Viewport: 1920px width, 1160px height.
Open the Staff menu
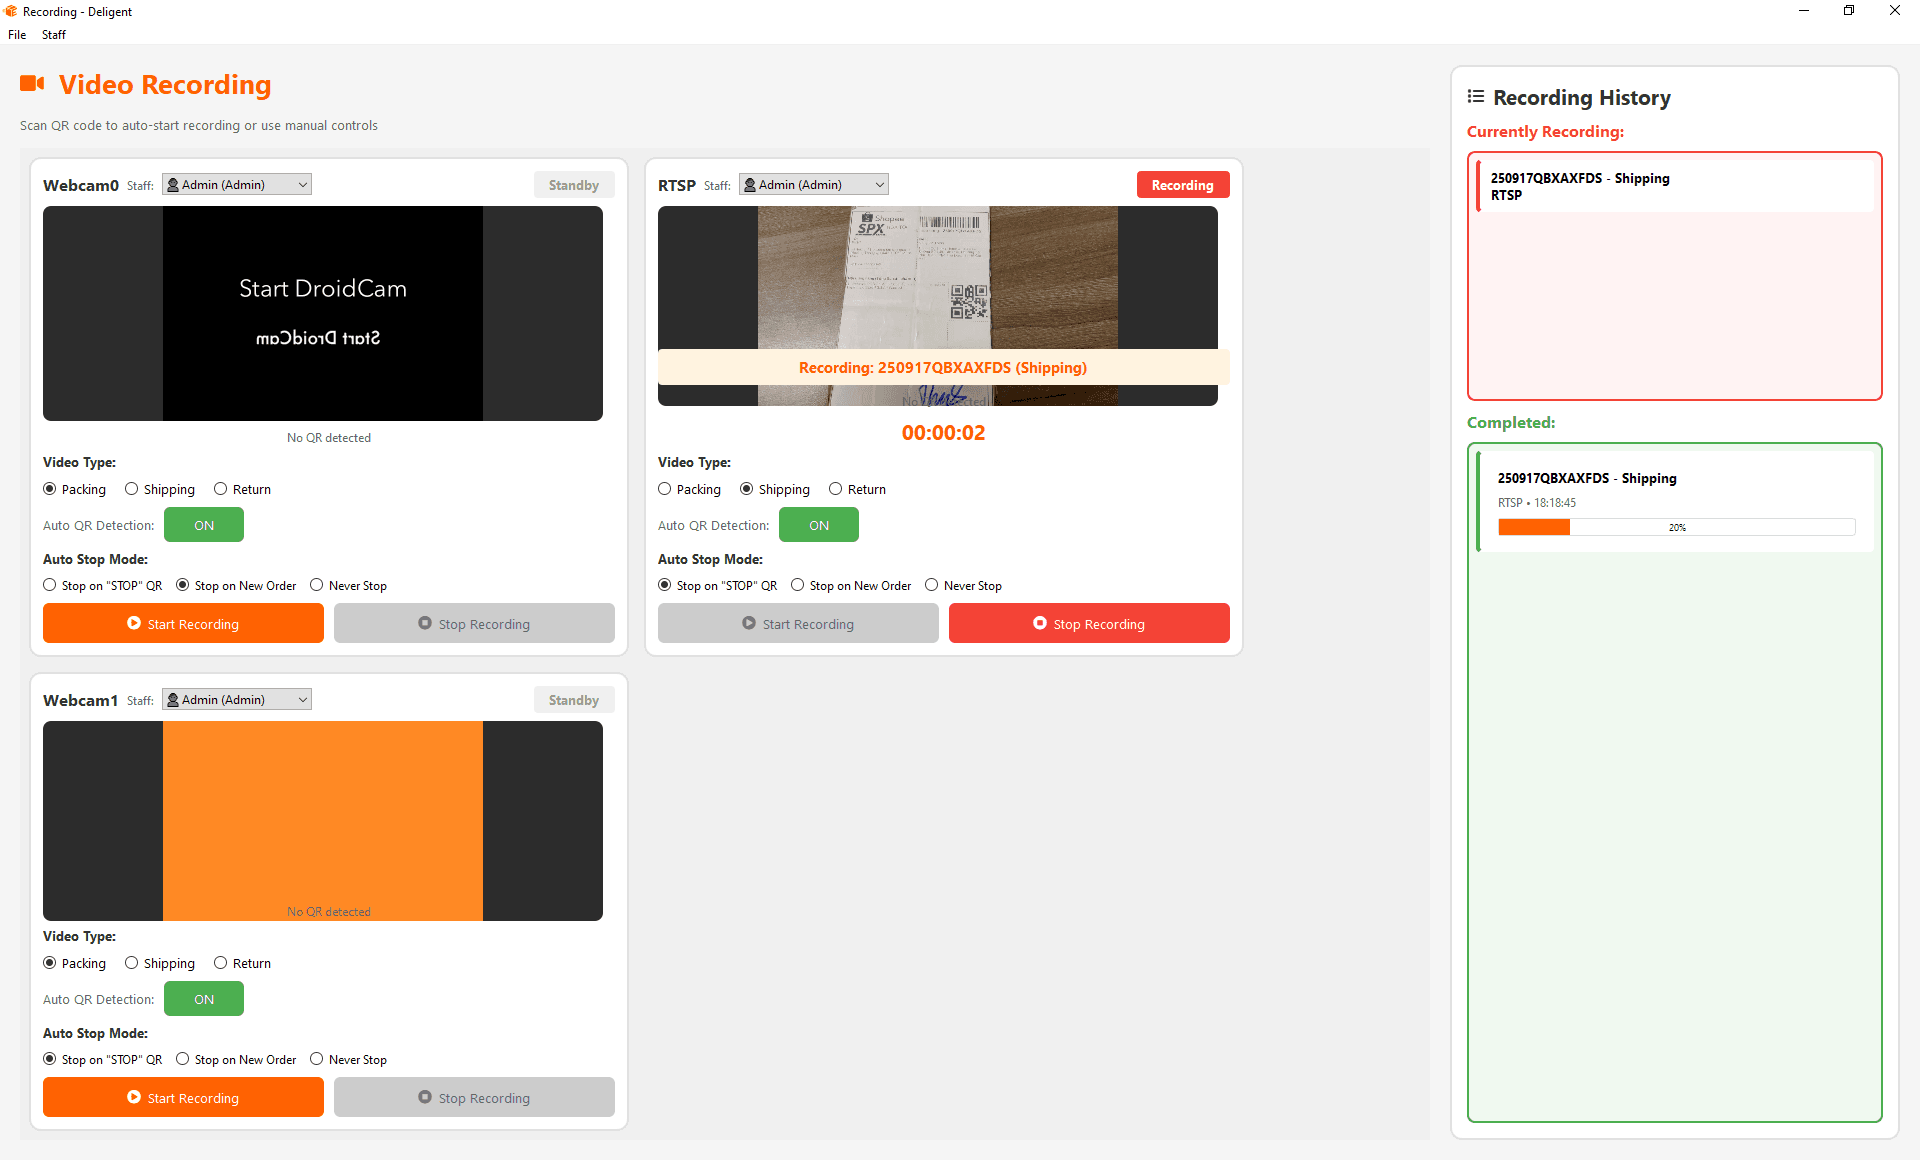pyautogui.click(x=53, y=34)
